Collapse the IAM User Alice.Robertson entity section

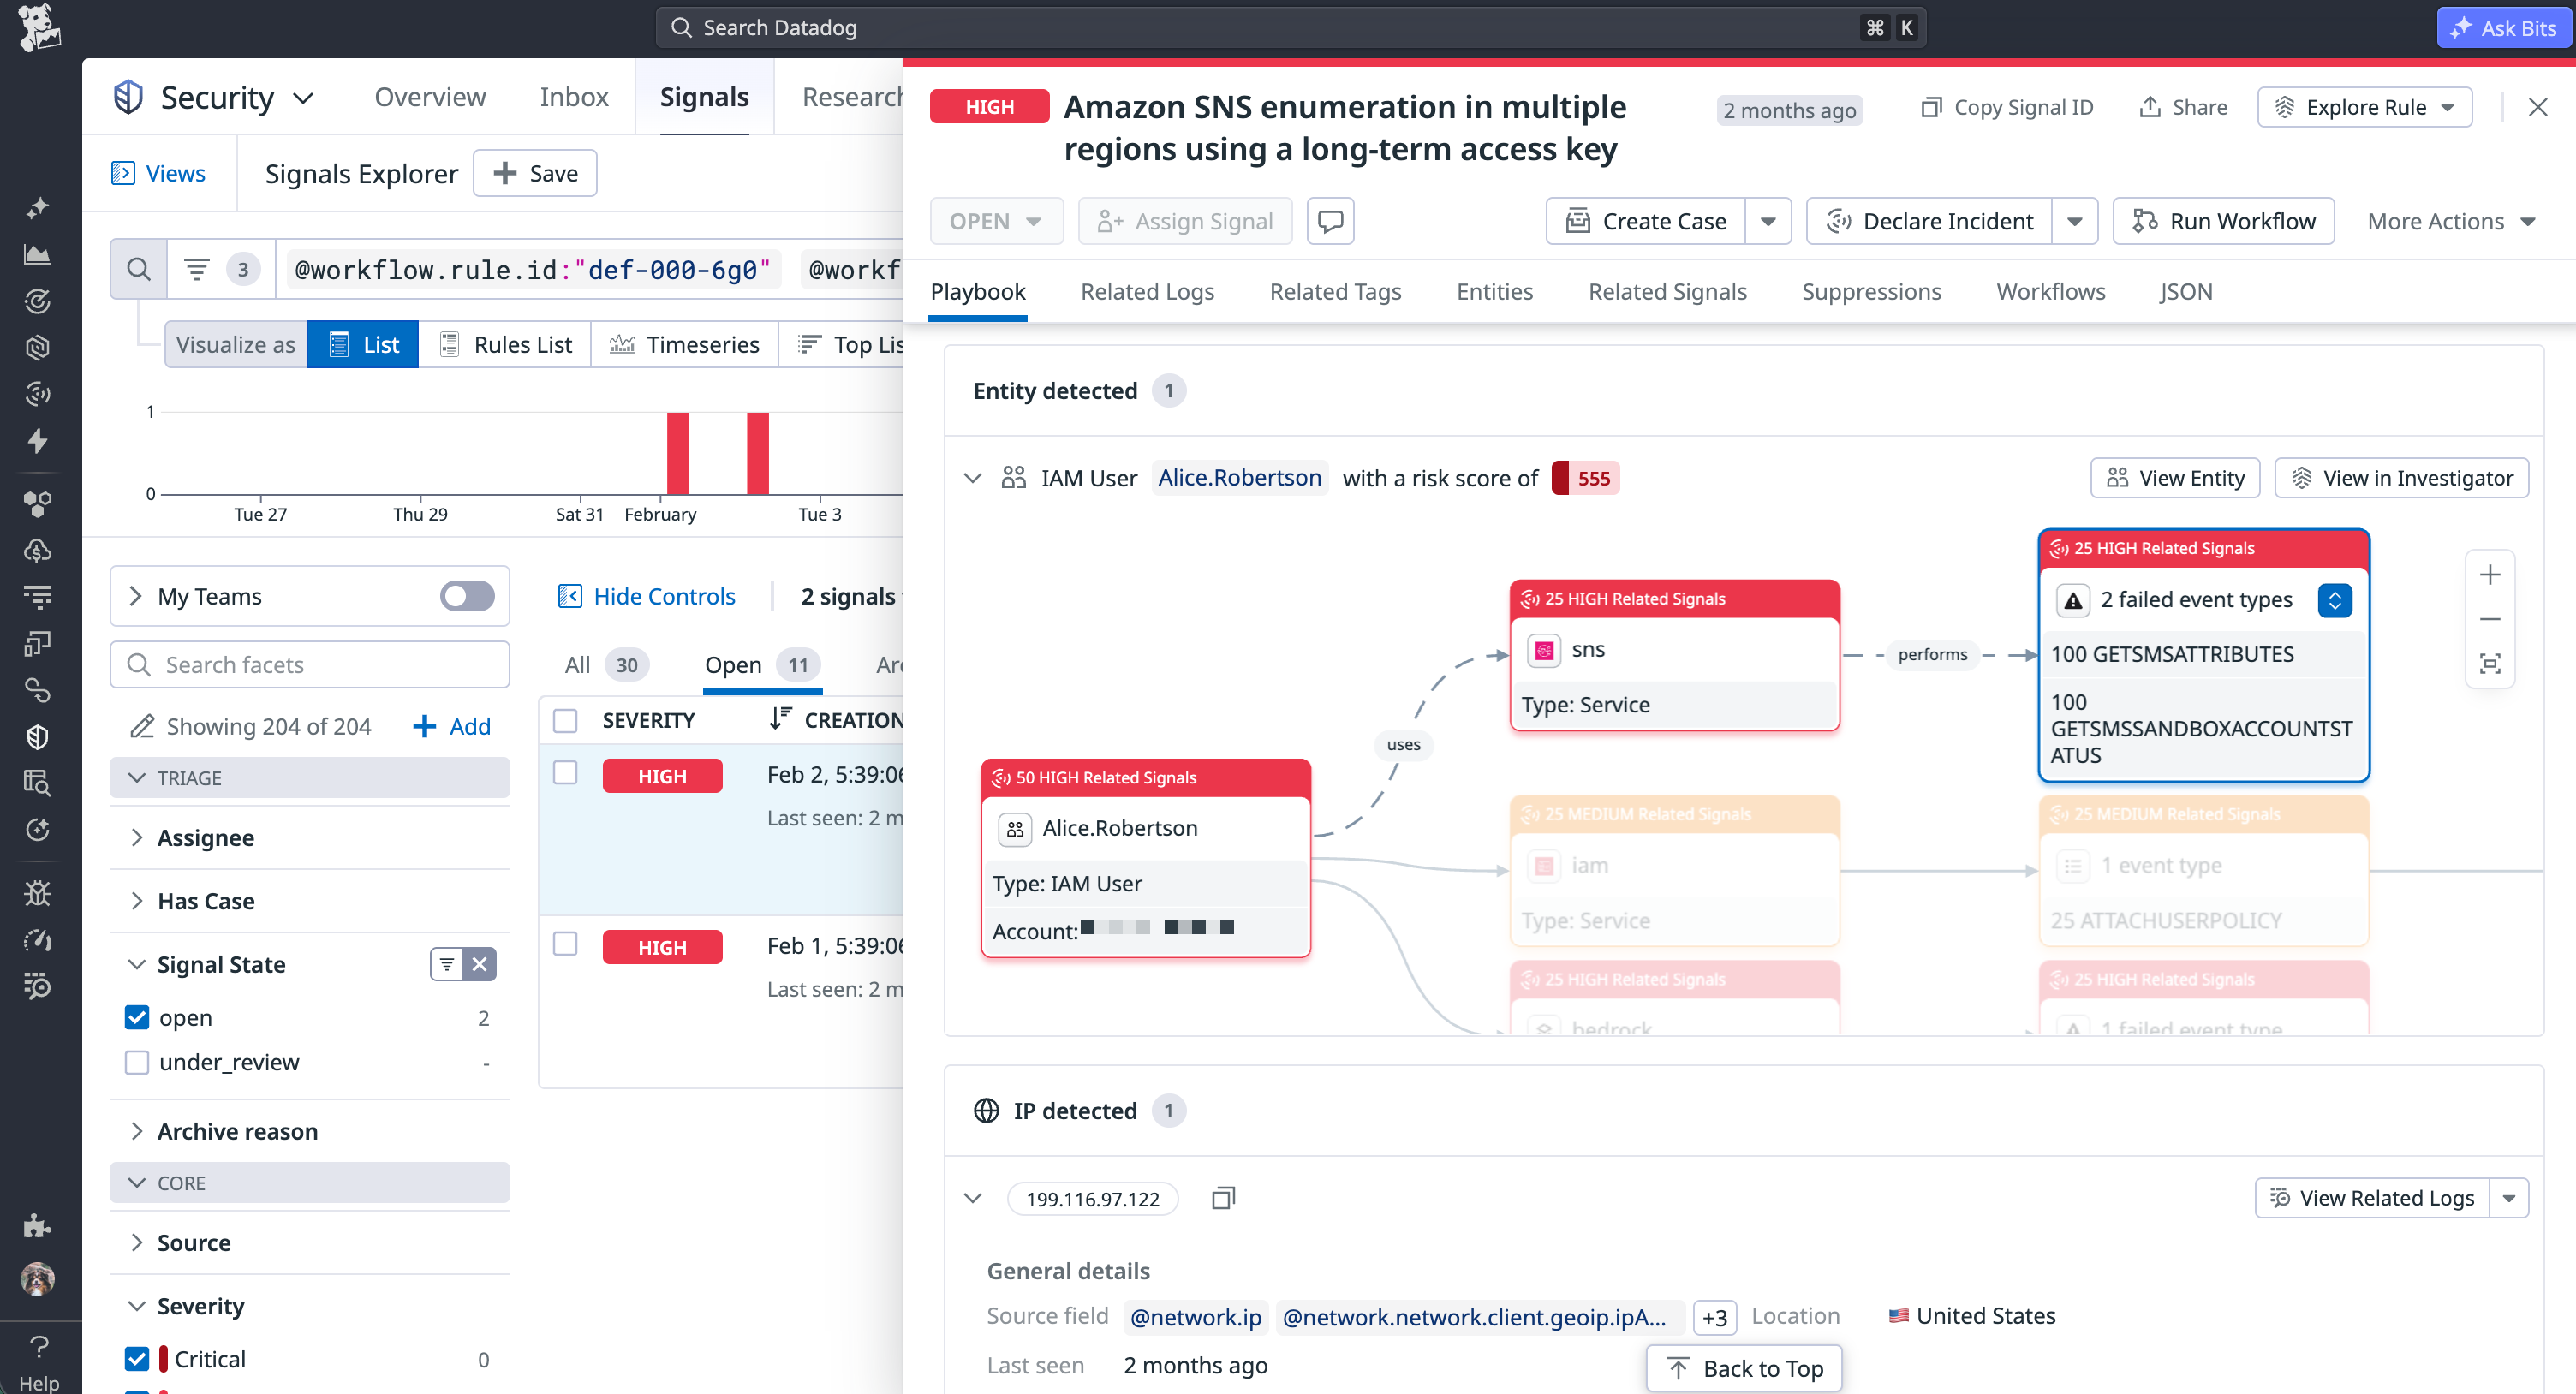point(973,478)
